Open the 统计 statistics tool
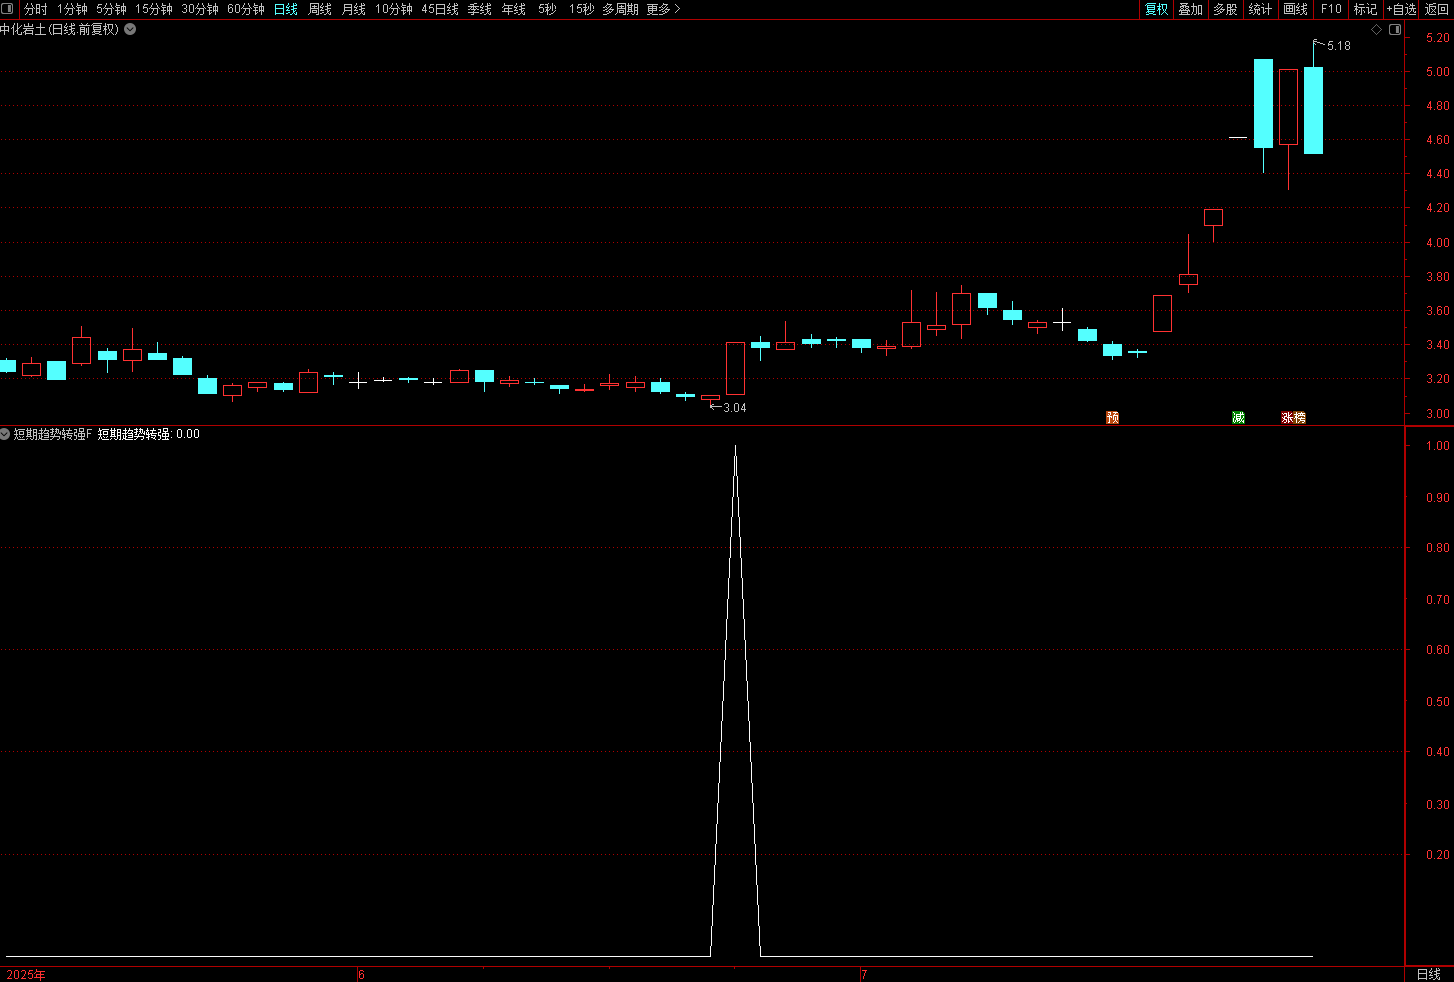The width and height of the screenshot is (1454, 982). [1260, 9]
